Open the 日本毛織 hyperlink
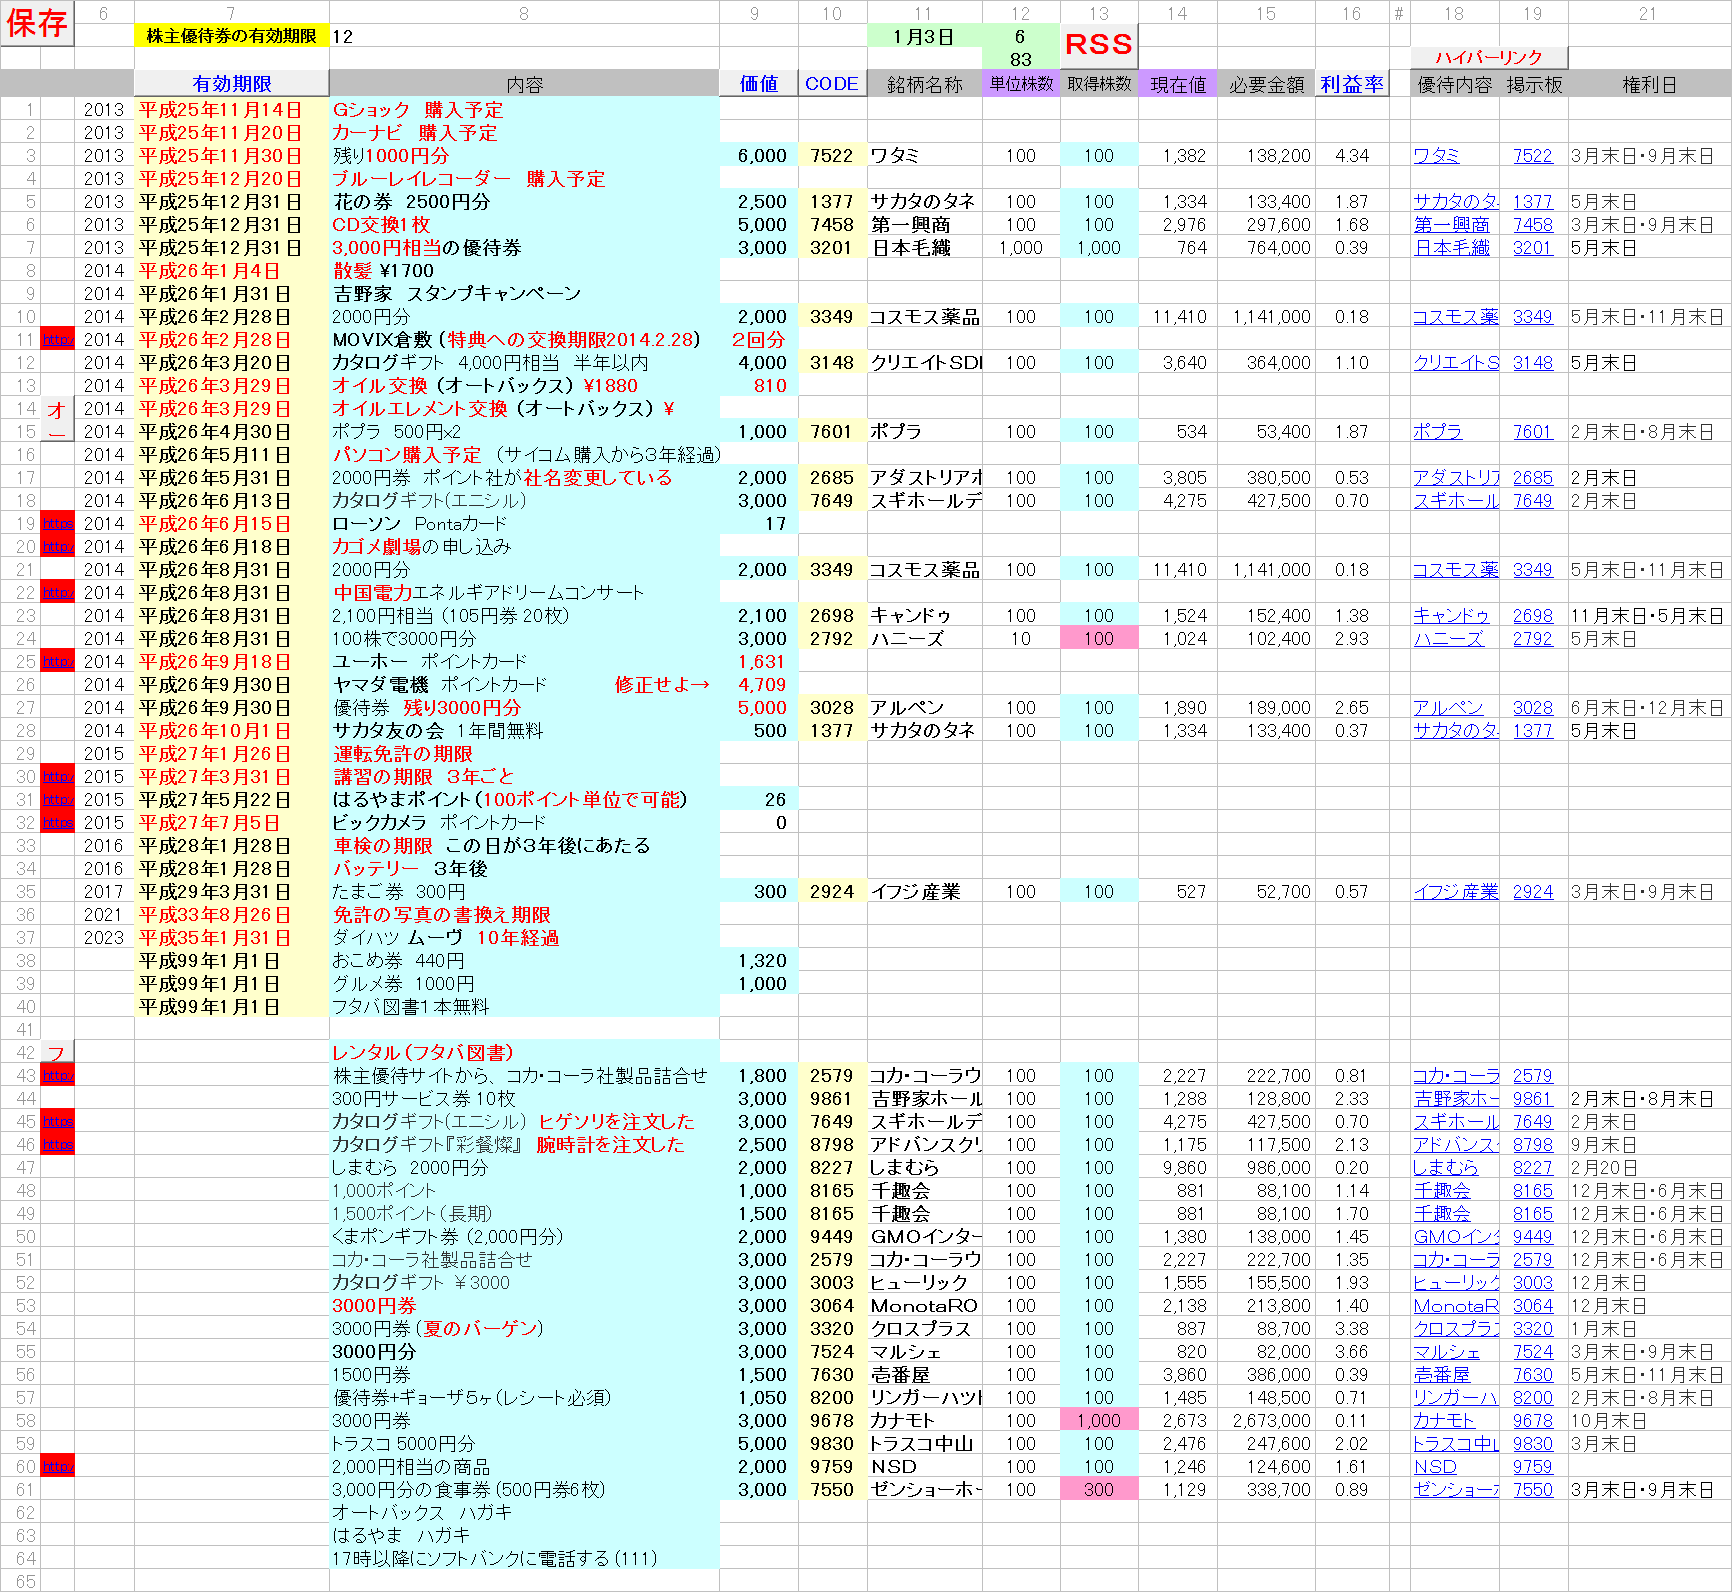Image resolution: width=1732 pixels, height=1592 pixels. click(1452, 248)
